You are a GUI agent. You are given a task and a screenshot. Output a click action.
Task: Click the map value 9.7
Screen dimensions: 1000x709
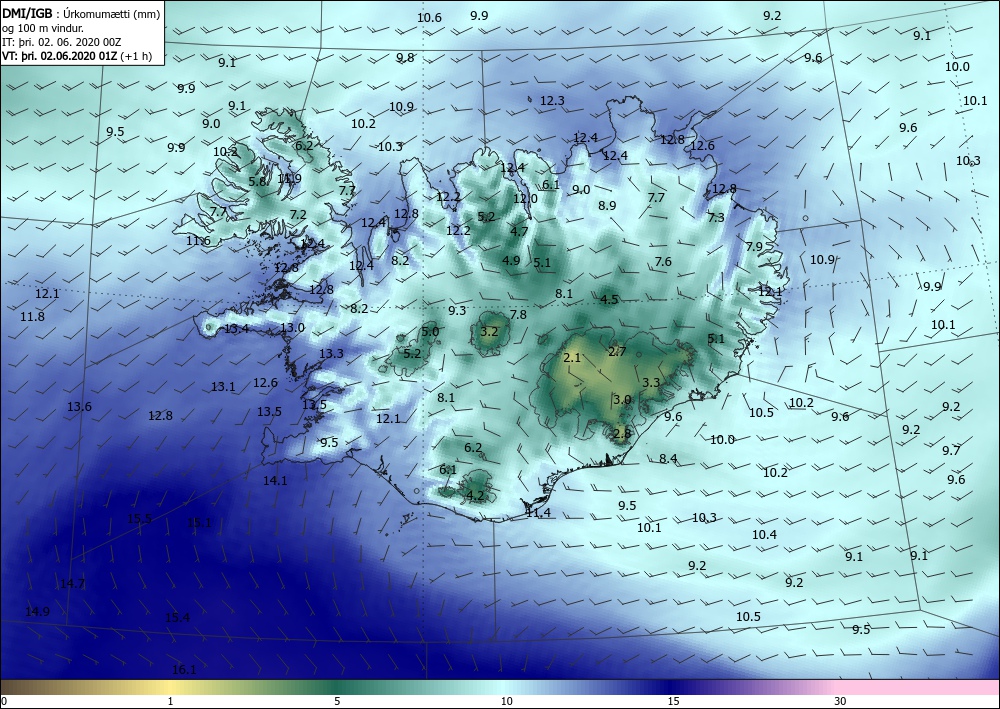coord(951,451)
